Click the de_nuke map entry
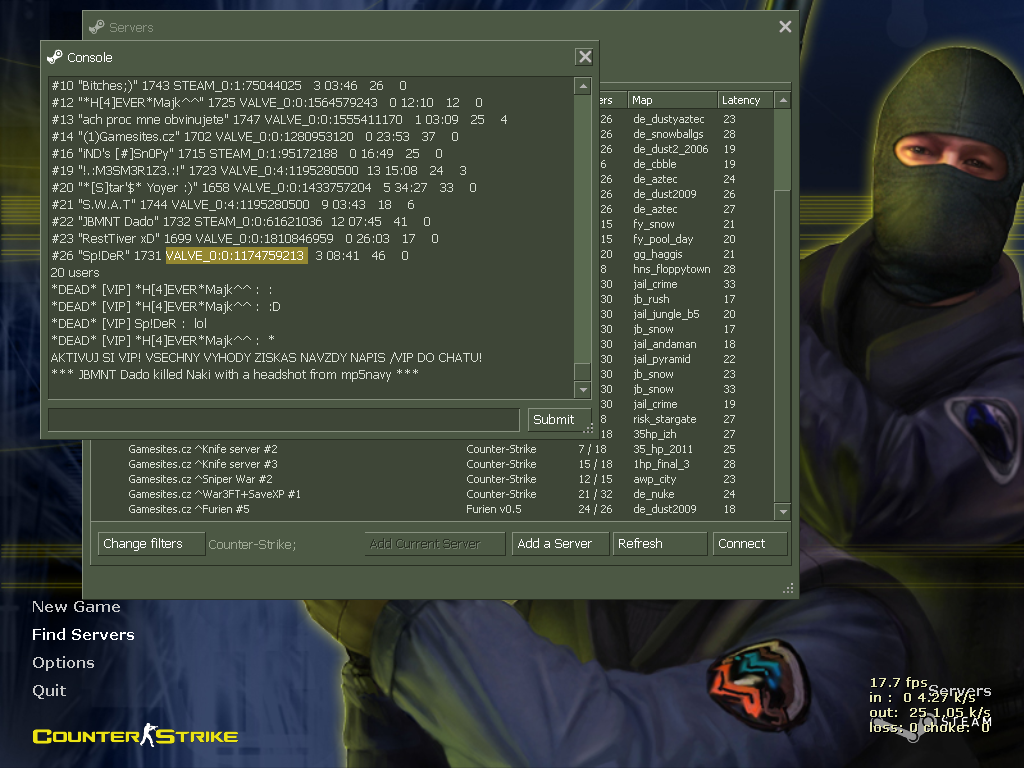Image resolution: width=1024 pixels, height=768 pixels. pyautogui.click(x=654, y=495)
